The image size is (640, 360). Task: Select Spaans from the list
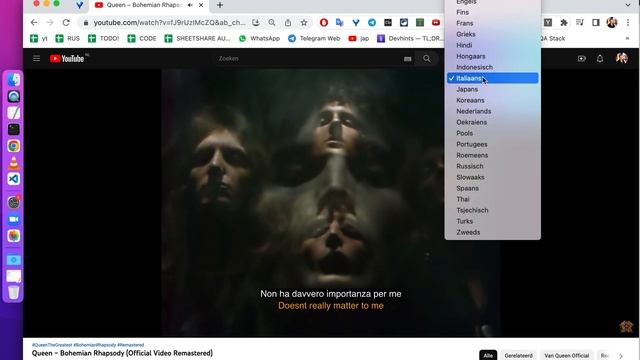coord(492,188)
